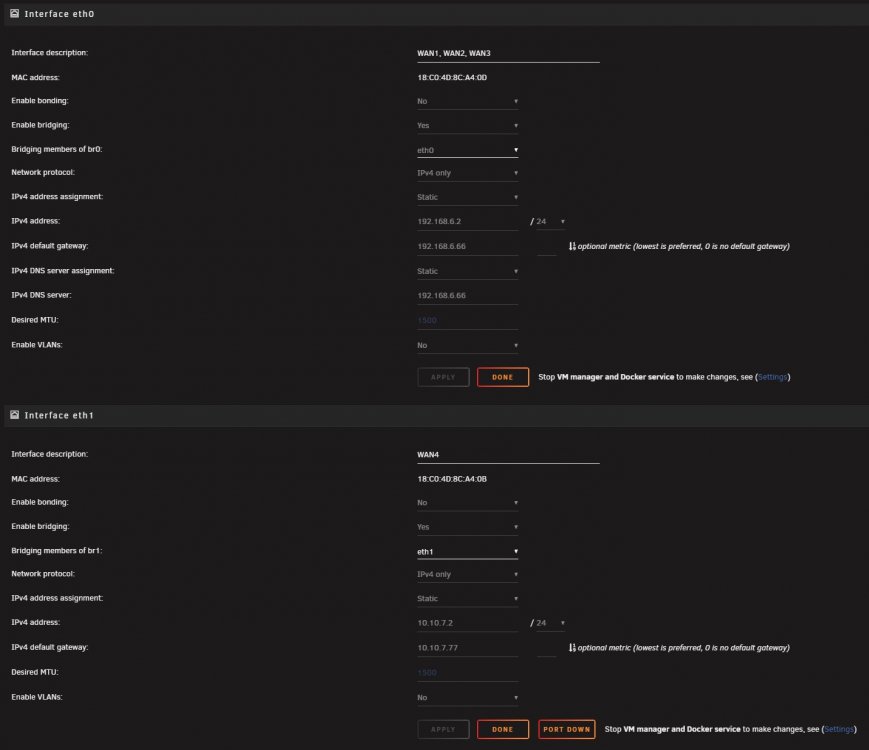
Task: Select MAC address 18:C0:4D:8C:A4:0B text
Action: (x=452, y=479)
